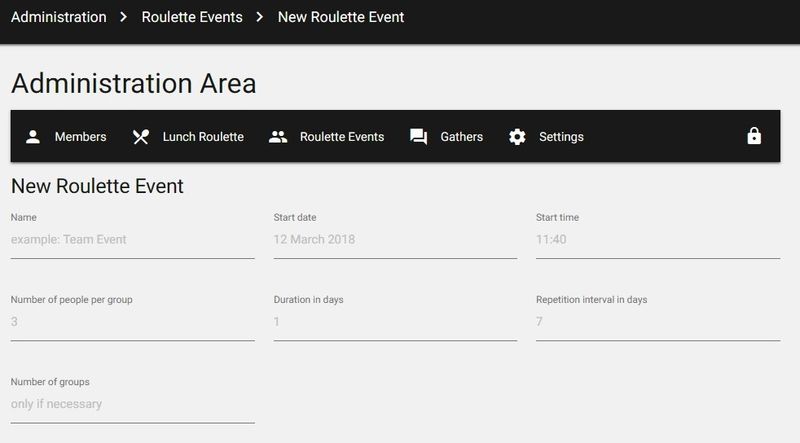This screenshot has width=800, height=443.
Task: Go to the Gathers menu label
Action: point(462,137)
